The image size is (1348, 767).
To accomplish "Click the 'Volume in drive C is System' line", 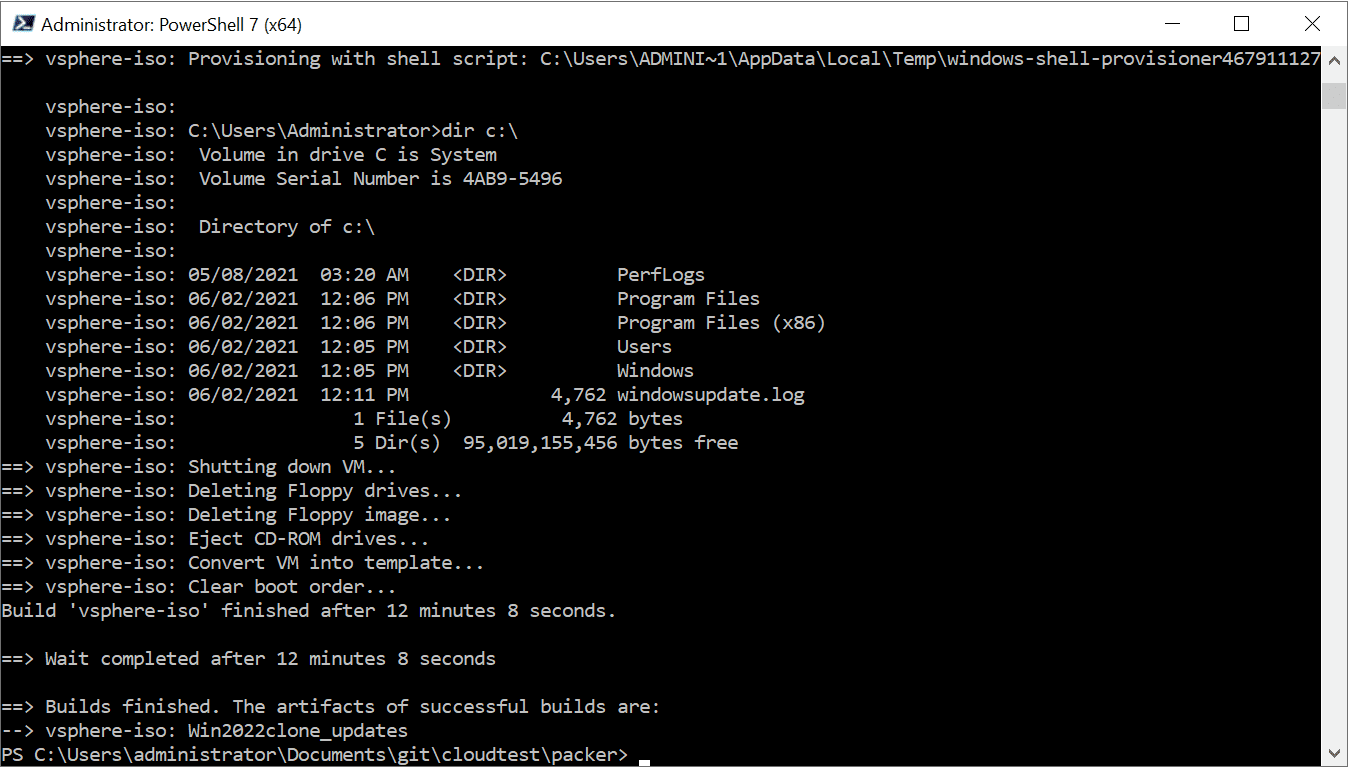I will (348, 155).
